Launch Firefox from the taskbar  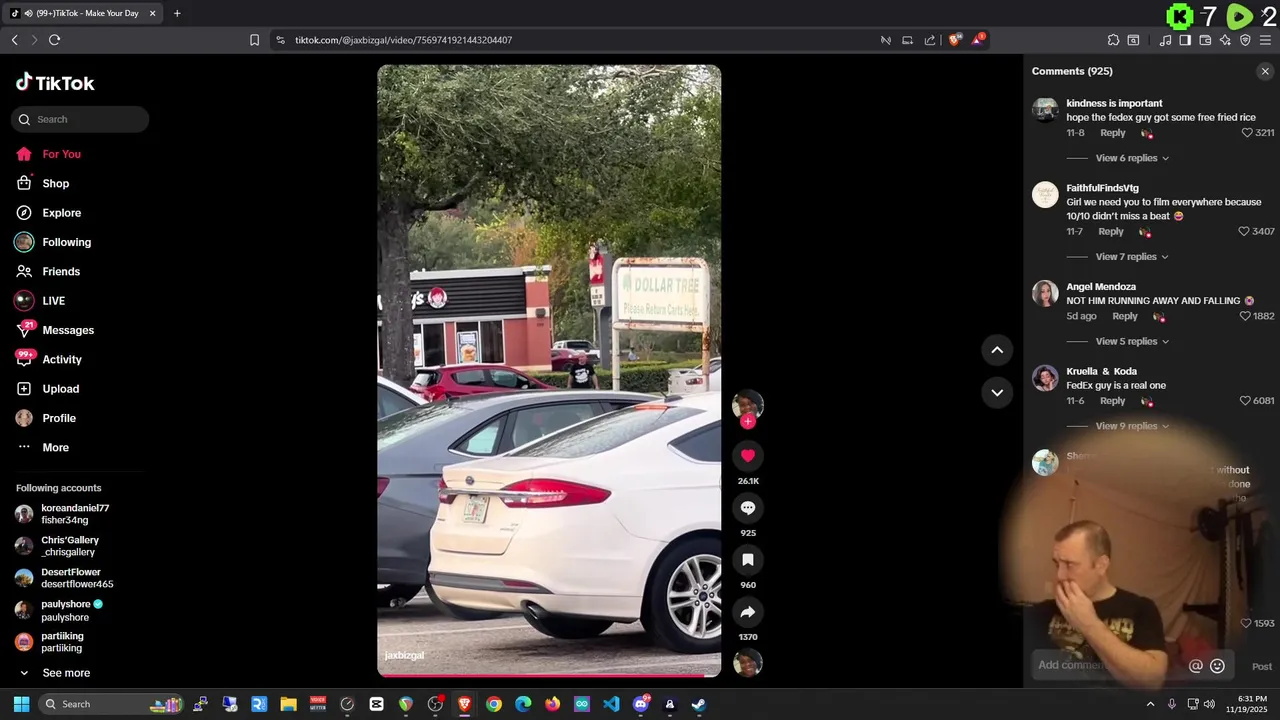(552, 704)
